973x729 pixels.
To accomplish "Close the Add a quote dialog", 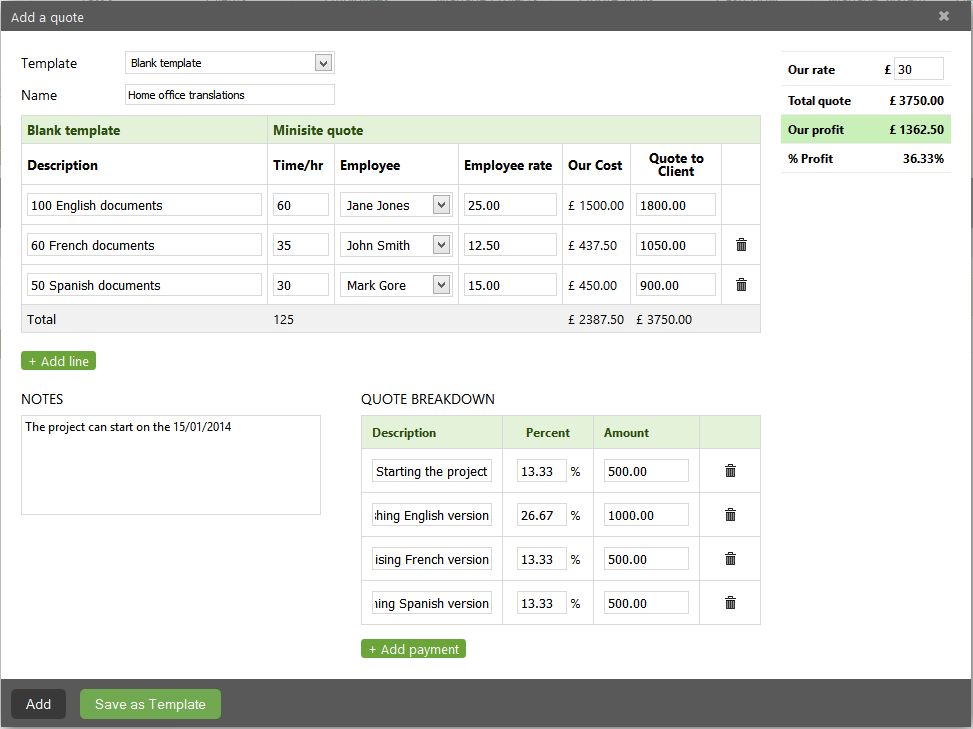I will tap(944, 16).
